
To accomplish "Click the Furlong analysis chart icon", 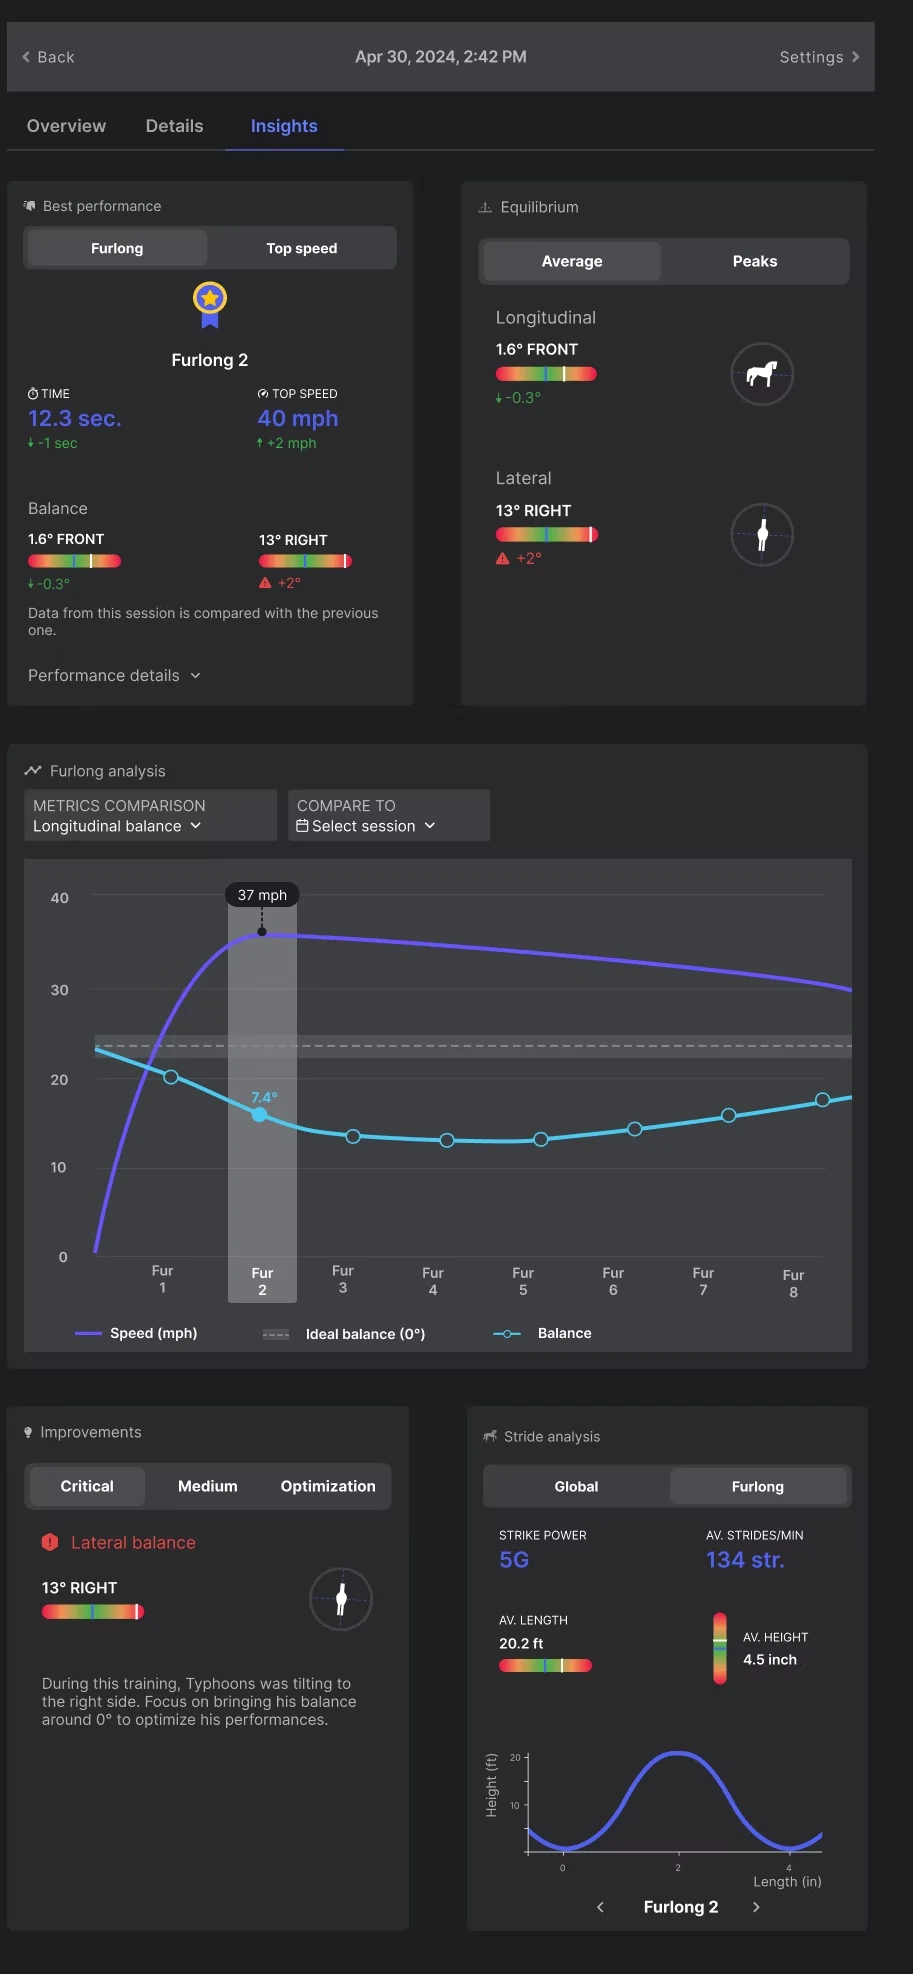I will pos(33,771).
